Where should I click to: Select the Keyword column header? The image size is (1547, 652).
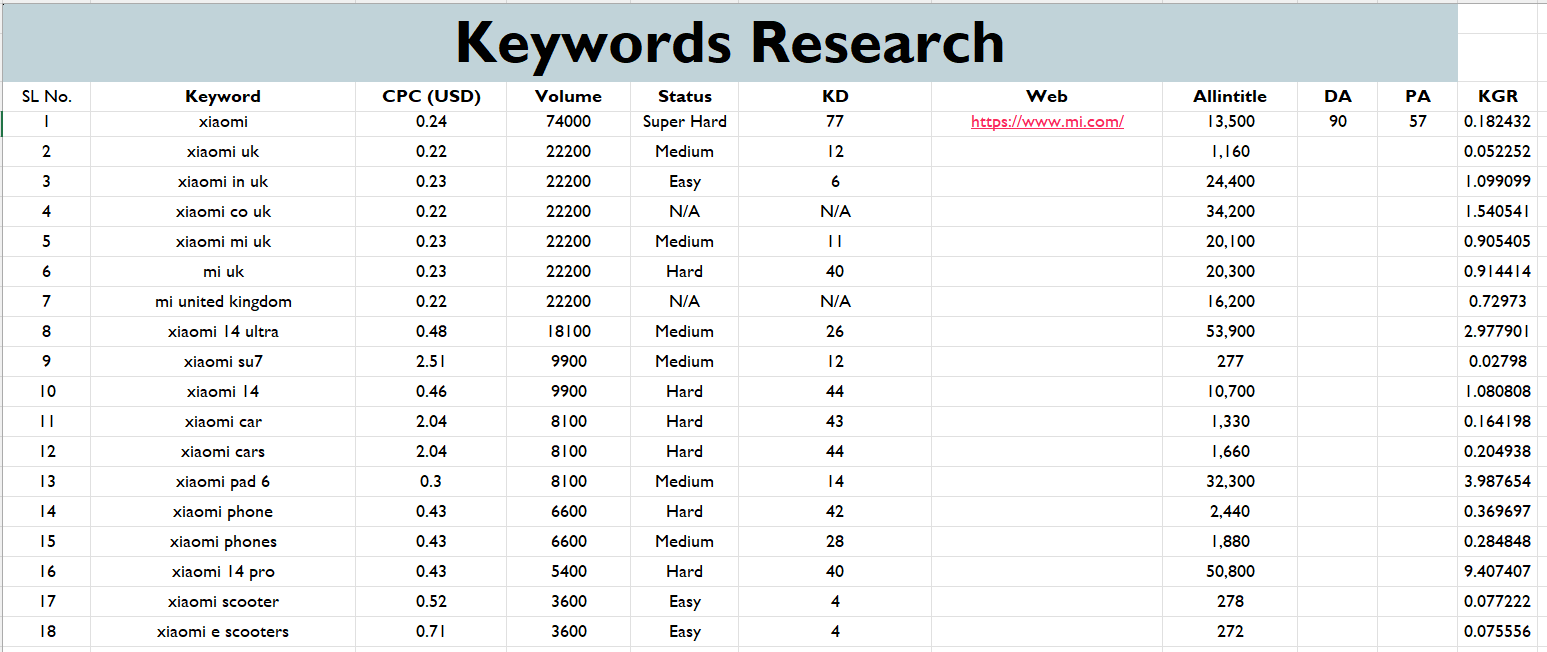223,97
